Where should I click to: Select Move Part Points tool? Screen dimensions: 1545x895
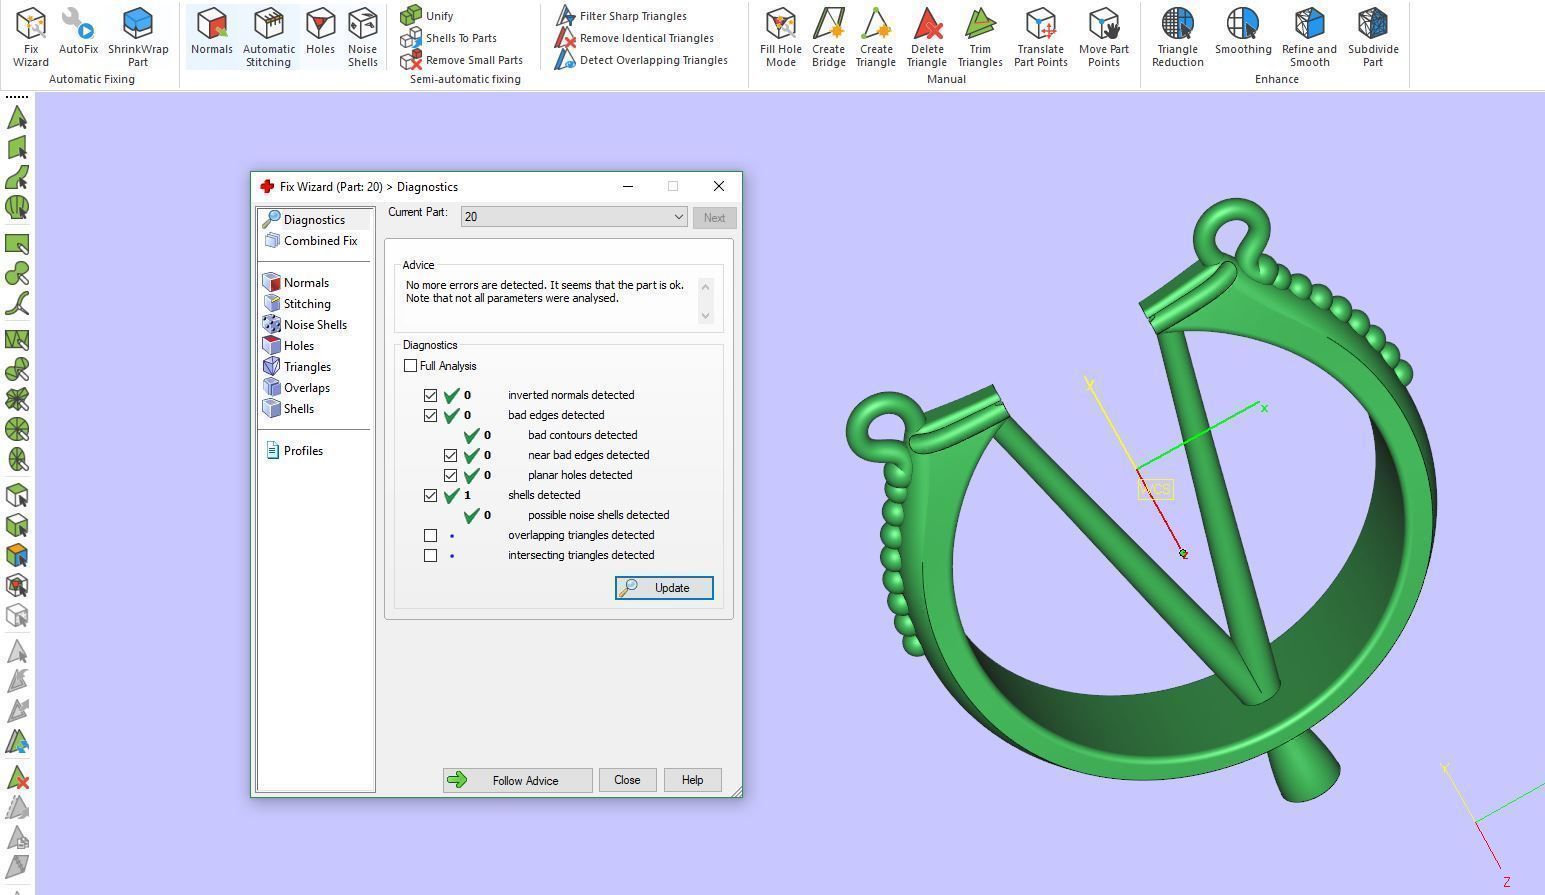[x=1103, y=37]
